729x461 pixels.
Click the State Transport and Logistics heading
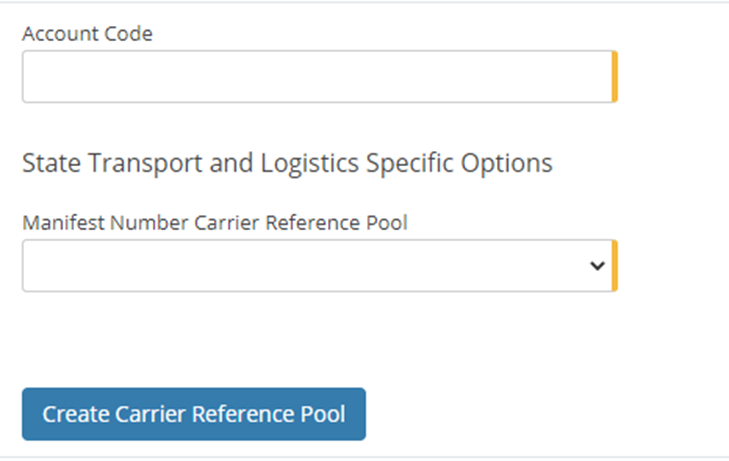[287, 163]
